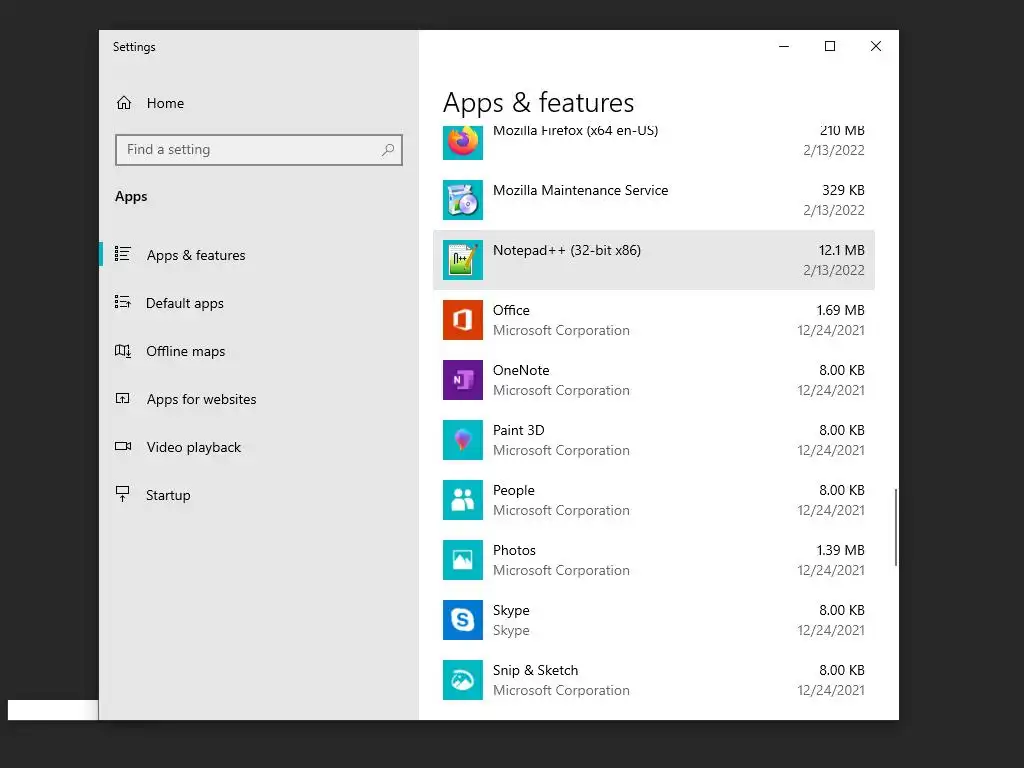The height and width of the screenshot is (768, 1024).
Task: Click the Offline maps icon
Action: pos(123,351)
